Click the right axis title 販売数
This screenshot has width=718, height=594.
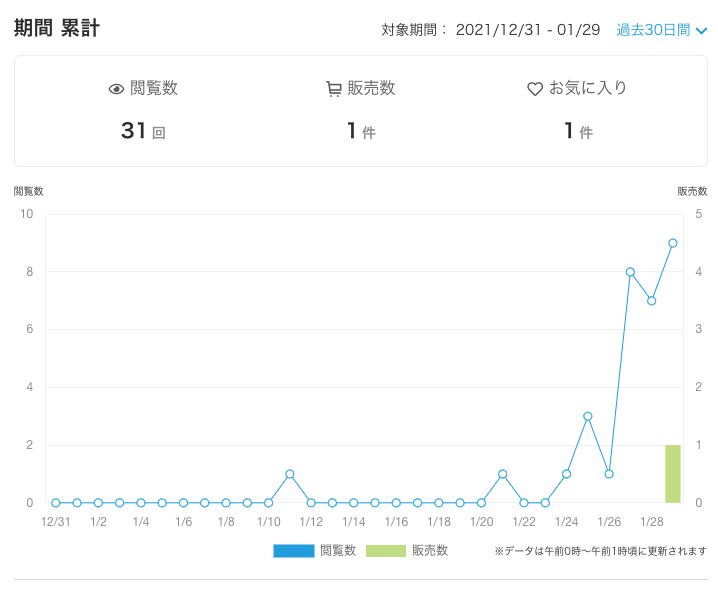point(692,191)
